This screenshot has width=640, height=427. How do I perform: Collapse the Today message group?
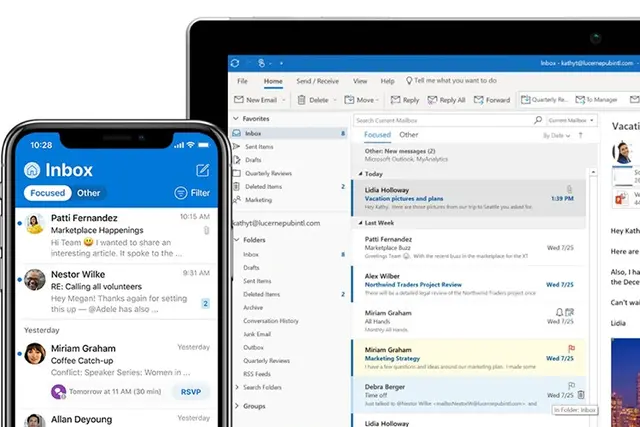[x=360, y=174]
